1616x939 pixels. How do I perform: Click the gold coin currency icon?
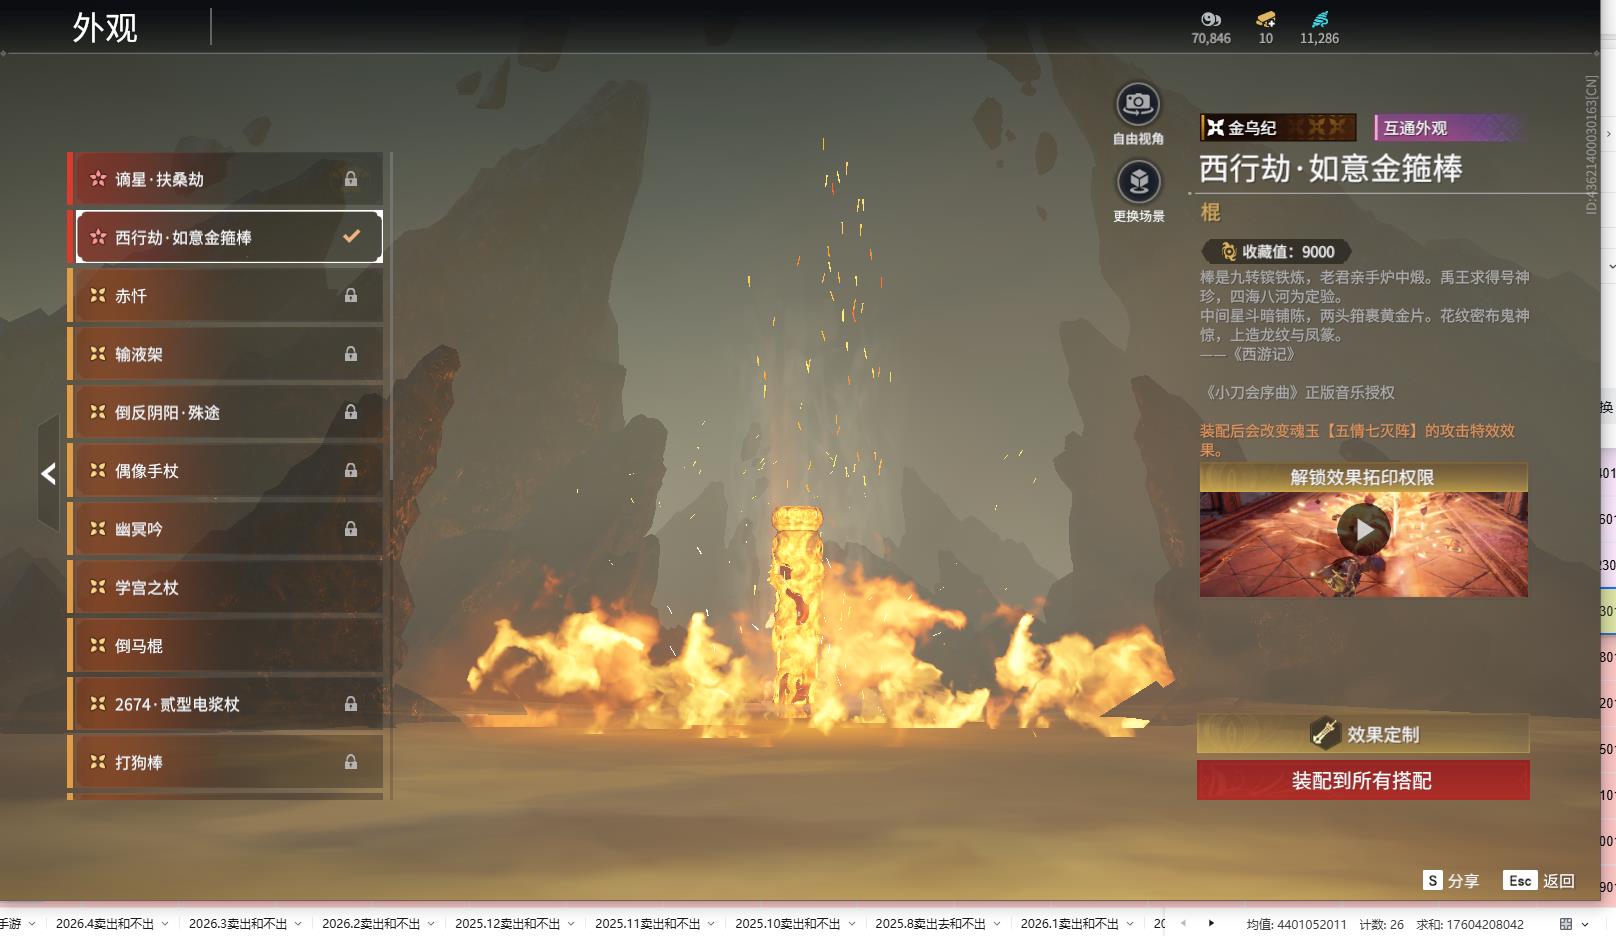click(x=1211, y=19)
